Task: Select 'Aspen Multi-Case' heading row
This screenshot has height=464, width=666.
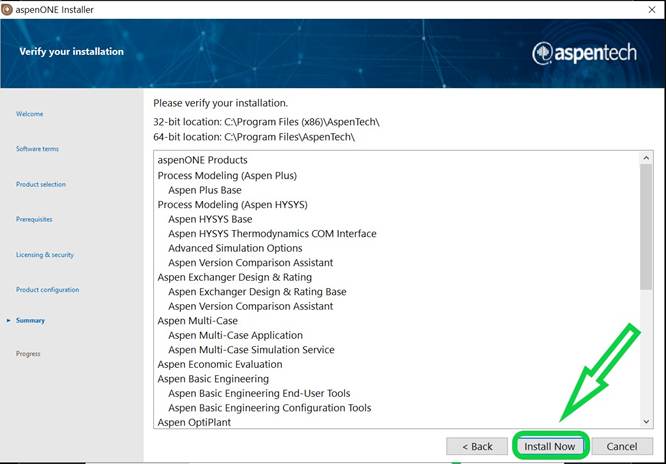Action: [198, 321]
